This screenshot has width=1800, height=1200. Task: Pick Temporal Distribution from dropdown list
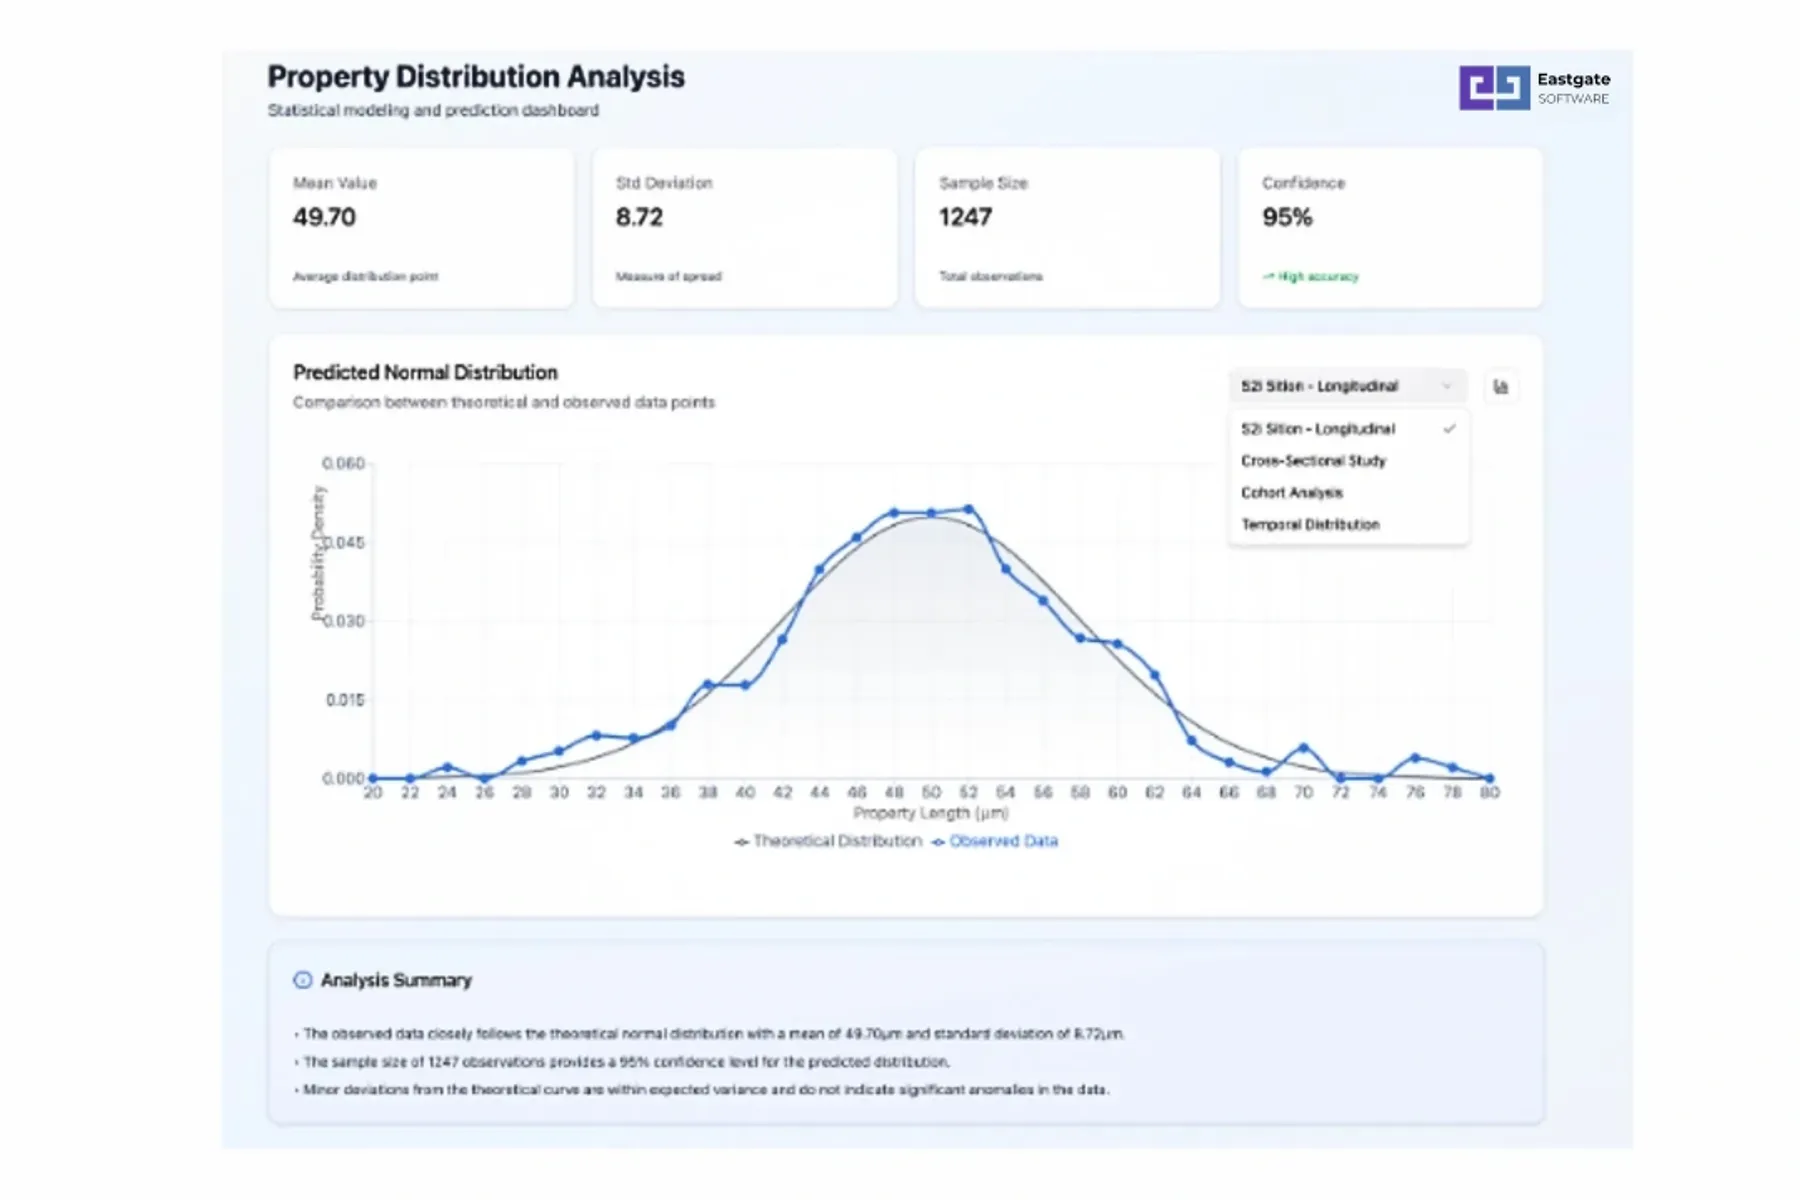[x=1310, y=525]
